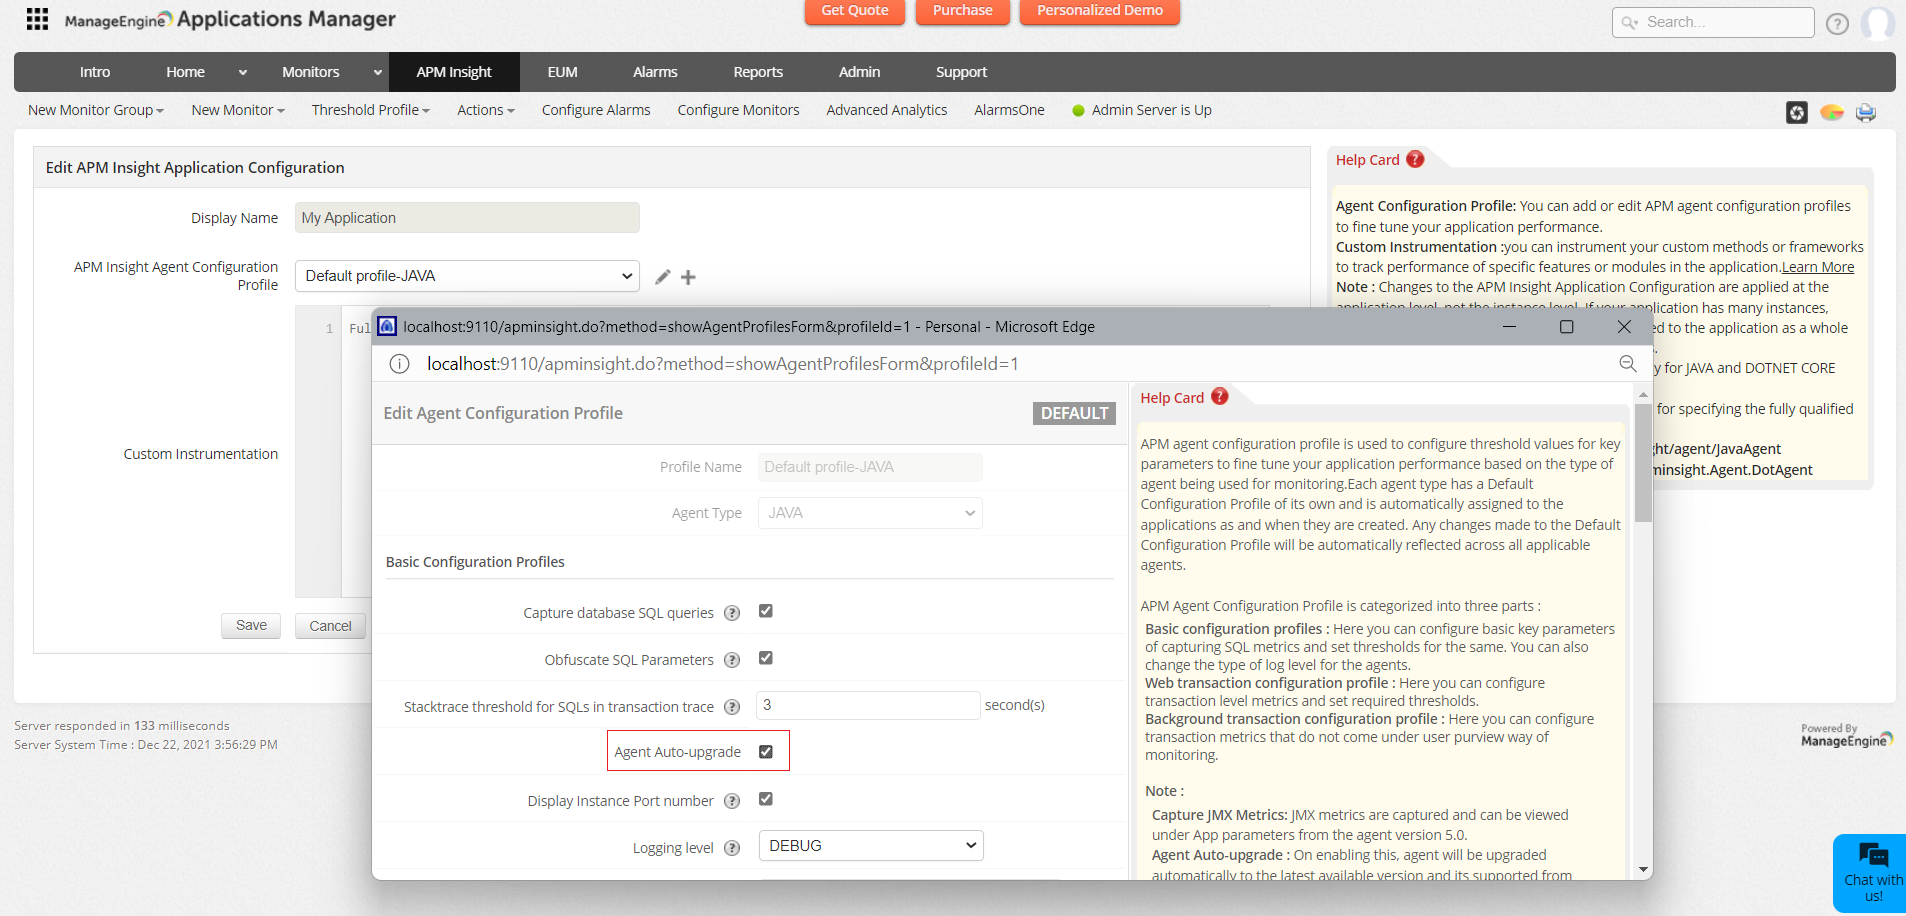Open the help question mark icon near search
1906x916 pixels.
click(1837, 24)
